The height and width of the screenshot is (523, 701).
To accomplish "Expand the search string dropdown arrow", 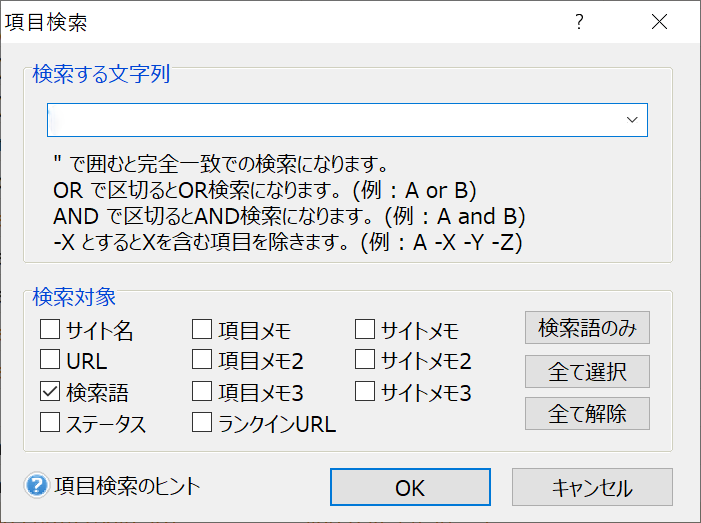I will click(x=632, y=120).
